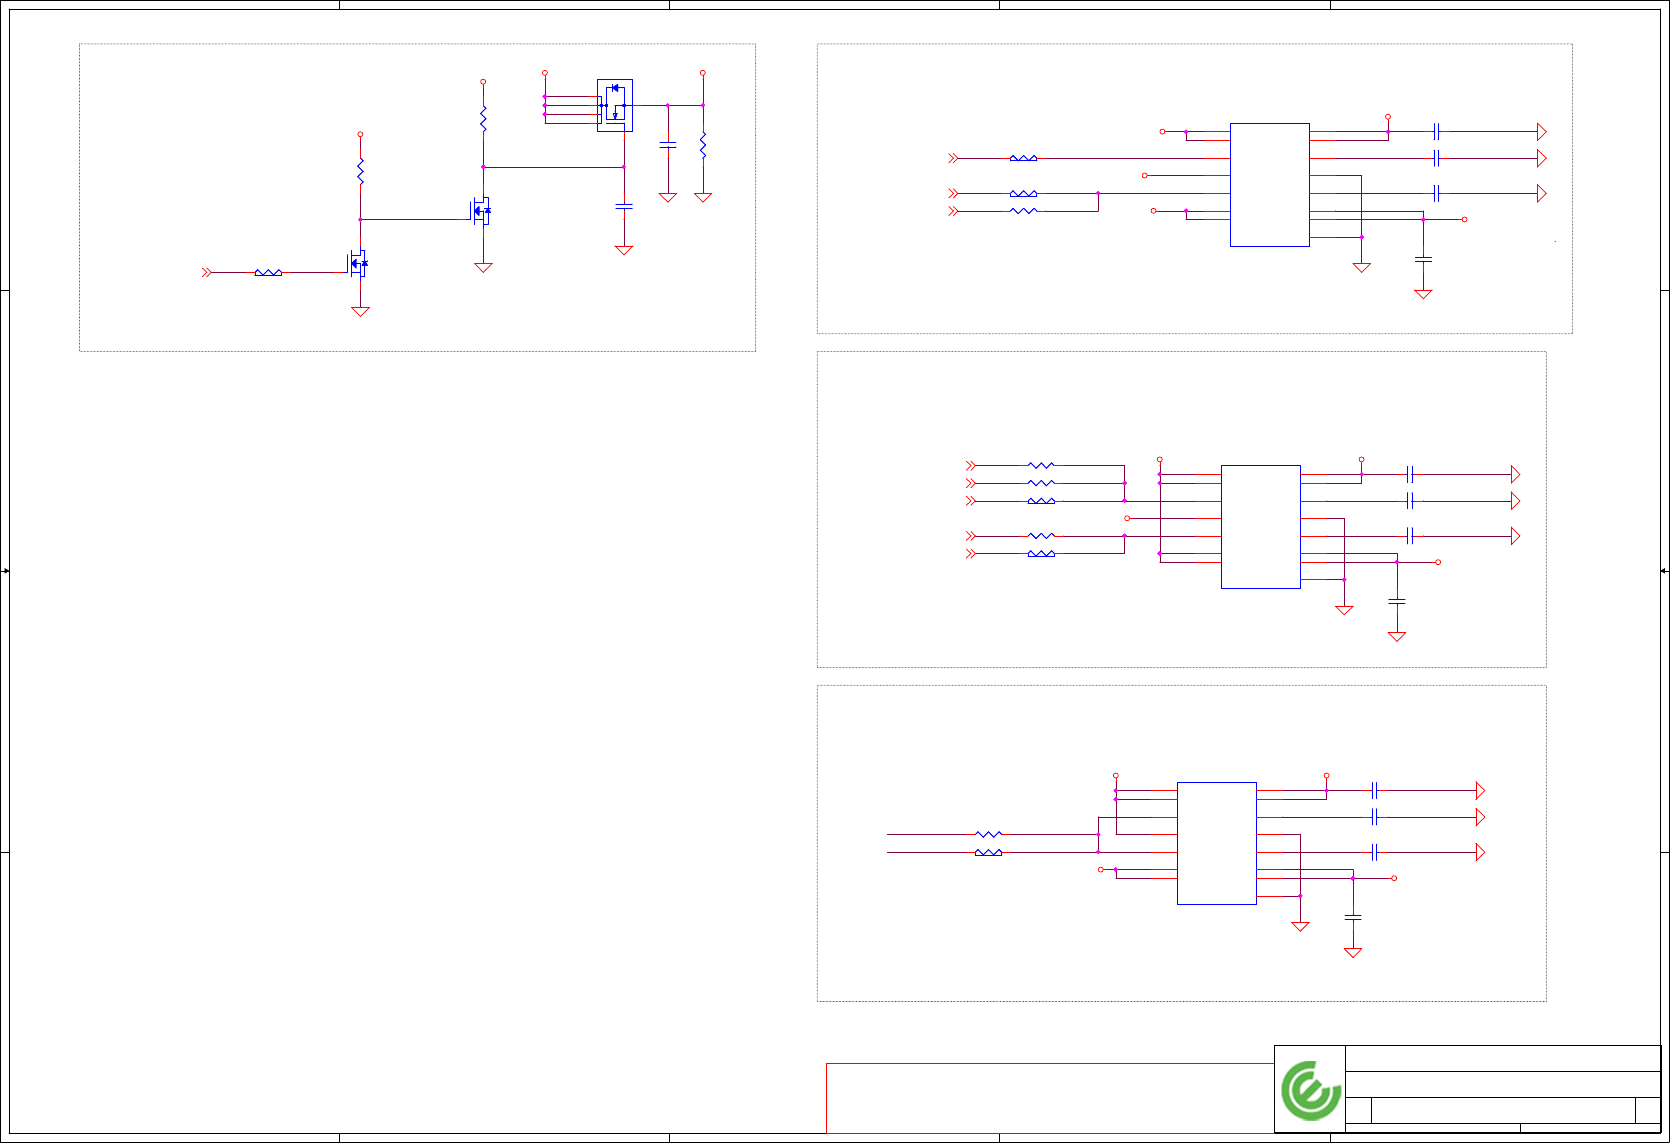Select the output capacitor beside the load resistor

(x=668, y=145)
